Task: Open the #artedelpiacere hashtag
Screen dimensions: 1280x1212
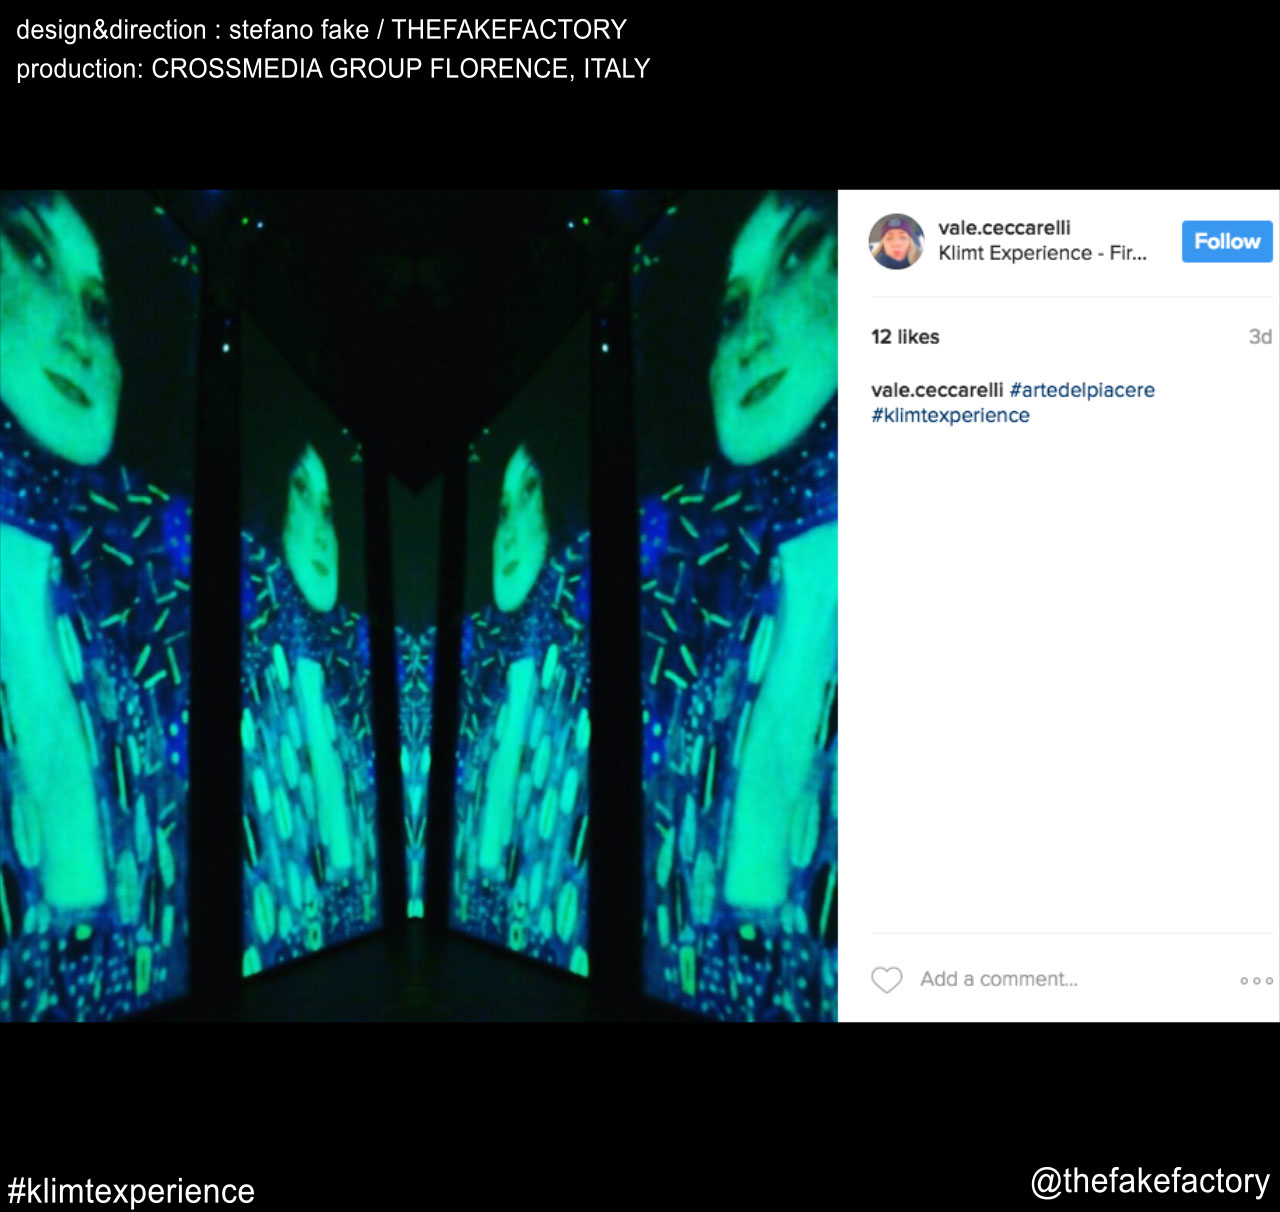Action: (1082, 390)
